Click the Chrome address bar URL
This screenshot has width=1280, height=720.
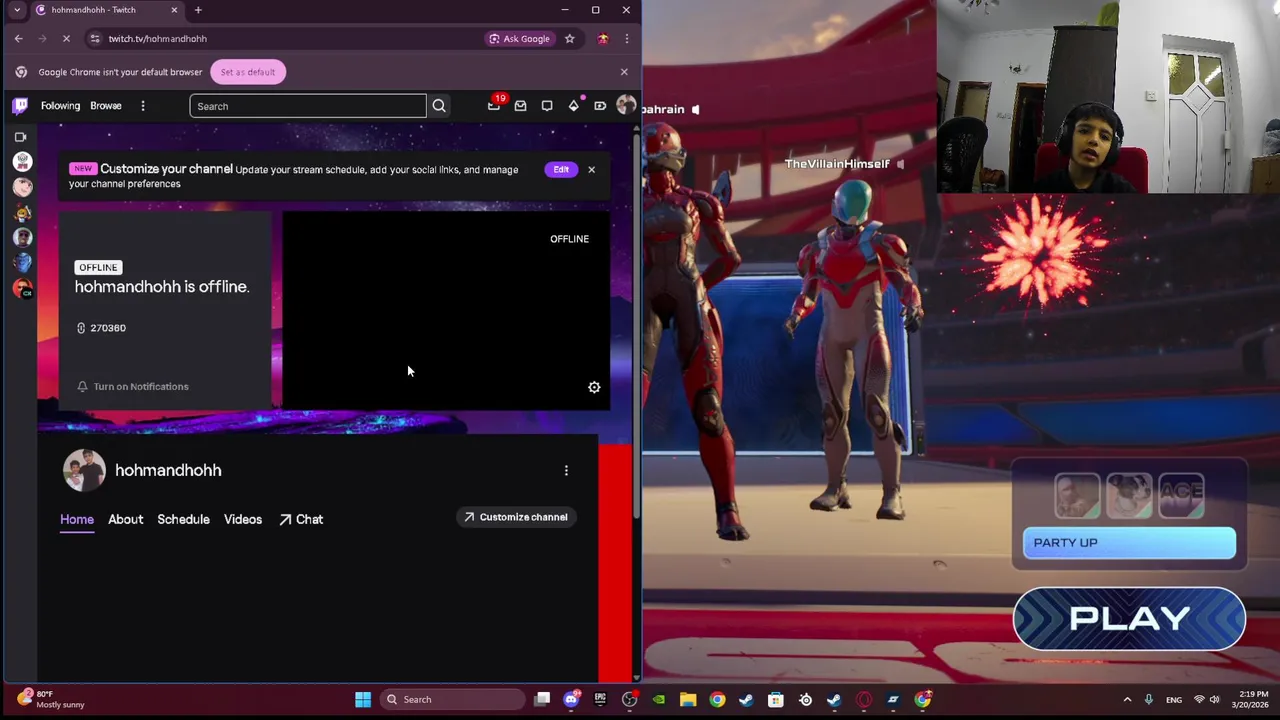[x=158, y=38]
